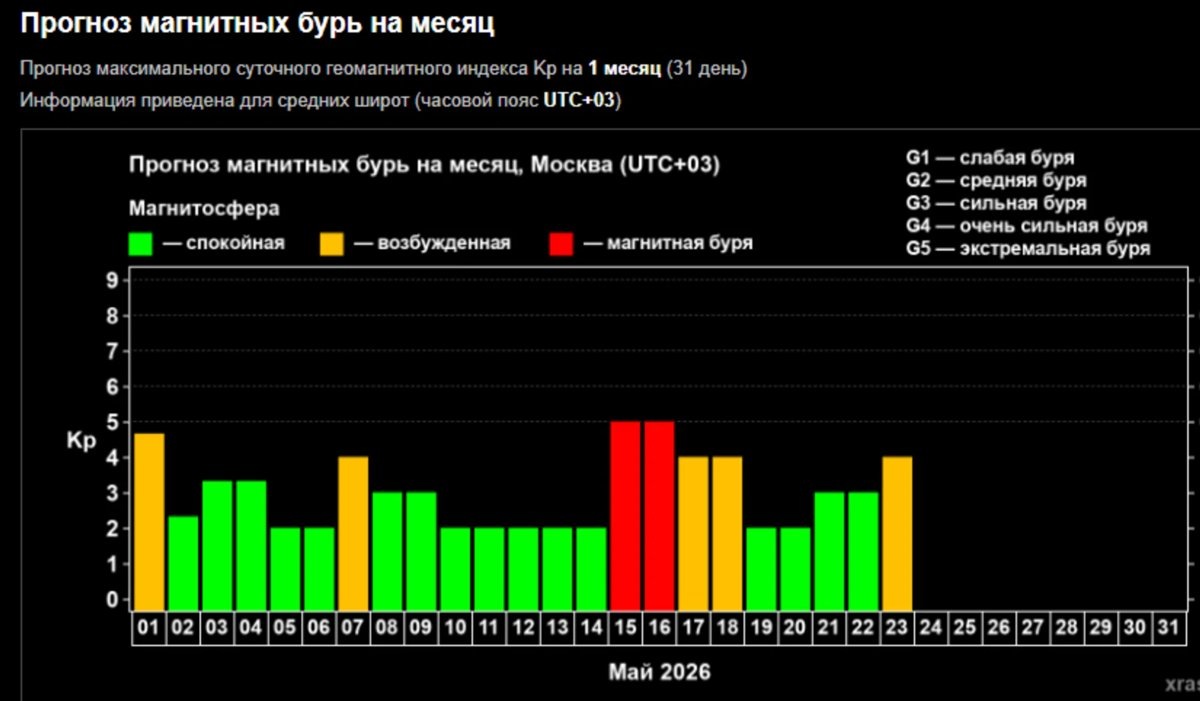Viewport: 1200px width, 701px height.
Task: Select the green bar for May 03
Action: pos(217,545)
